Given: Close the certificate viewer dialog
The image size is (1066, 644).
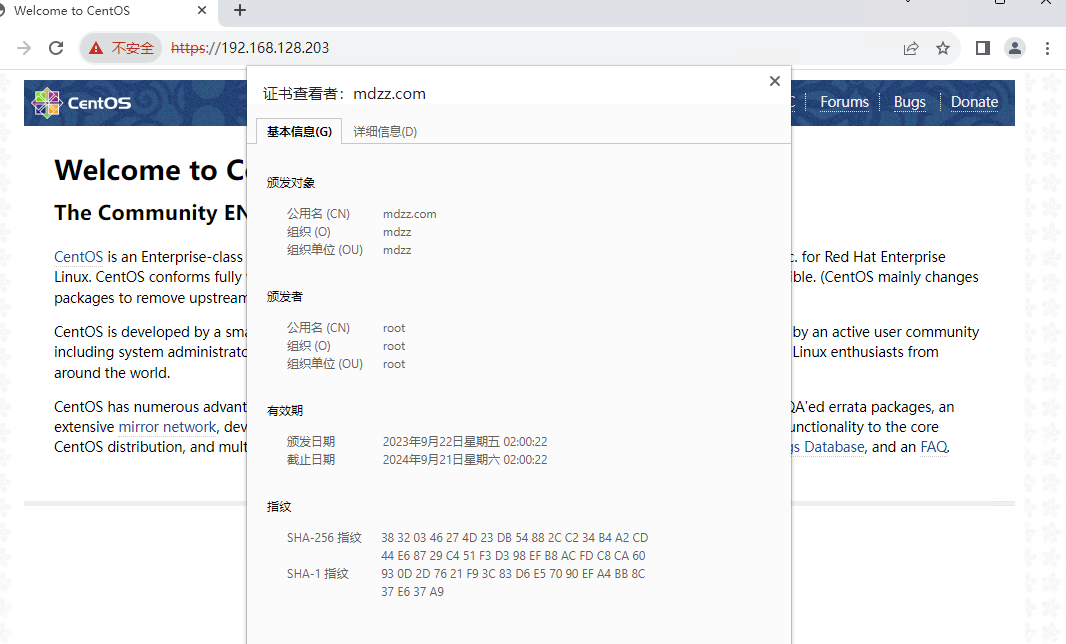Looking at the screenshot, I should (774, 81).
